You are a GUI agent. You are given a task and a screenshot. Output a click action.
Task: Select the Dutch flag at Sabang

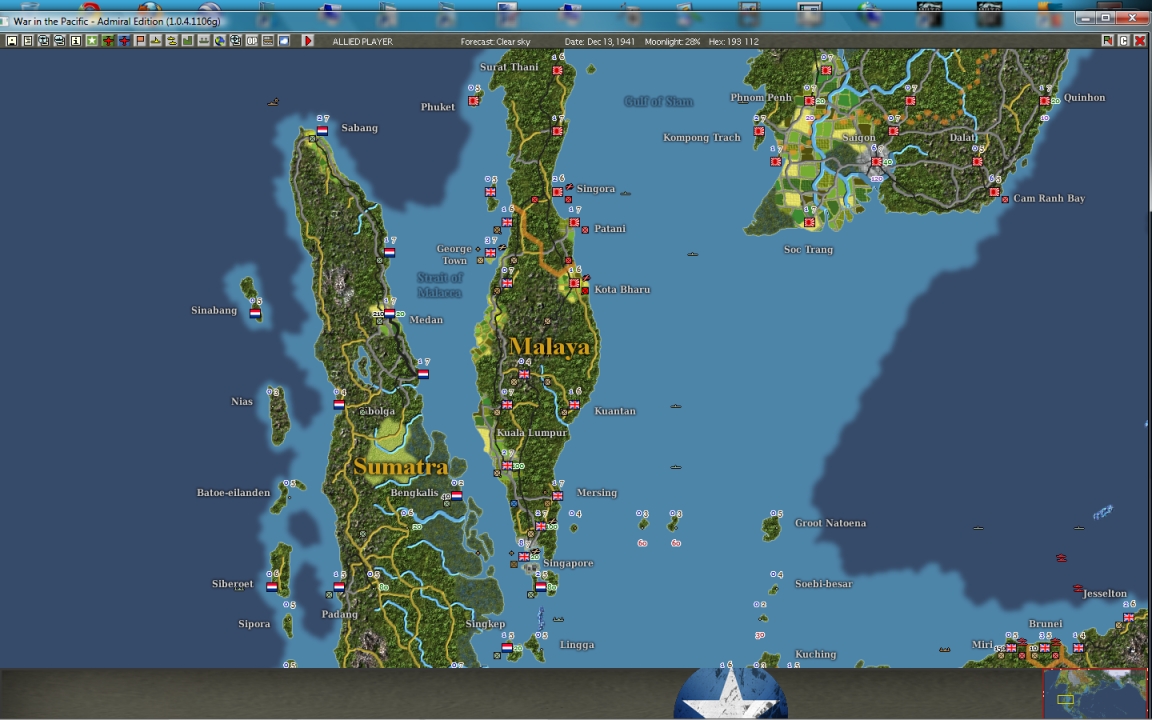point(322,131)
